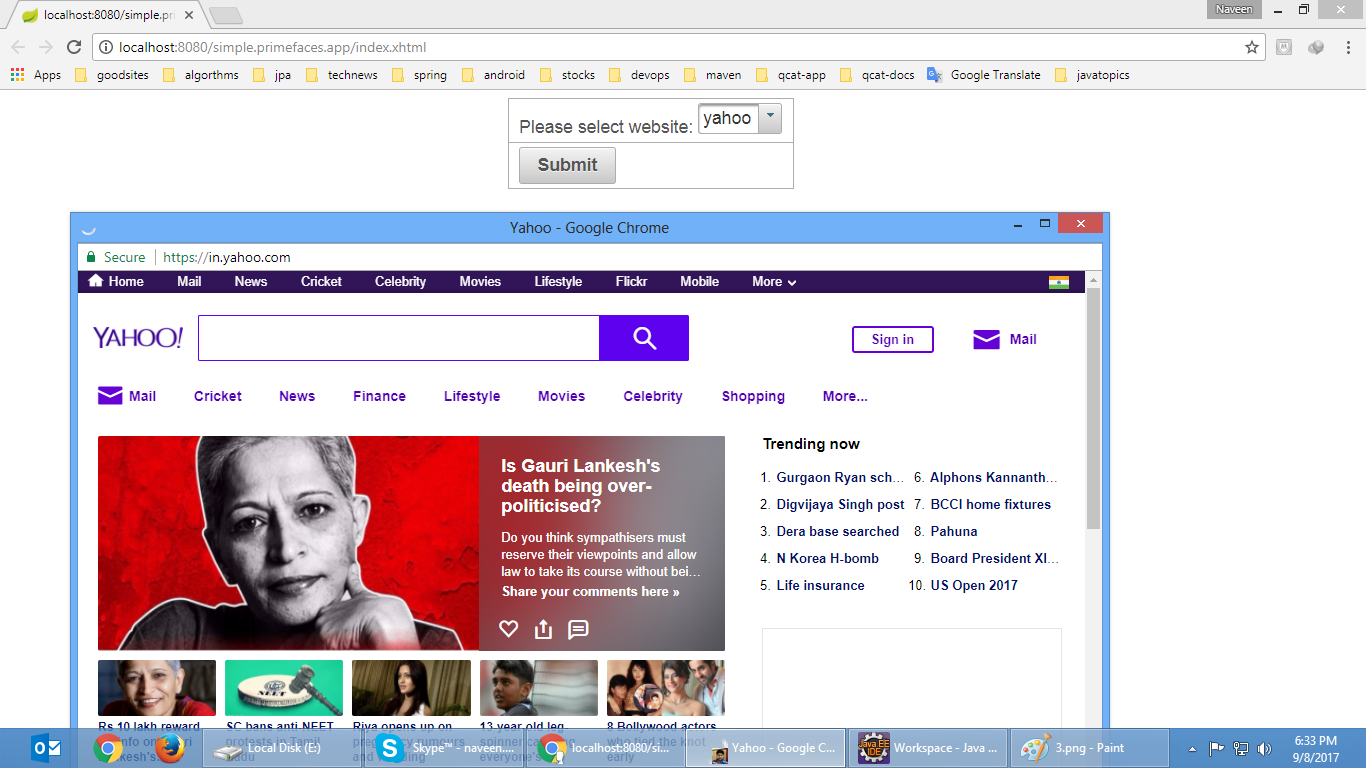Open a new tab with the blank tab button
The image size is (1366, 768).
(225, 16)
